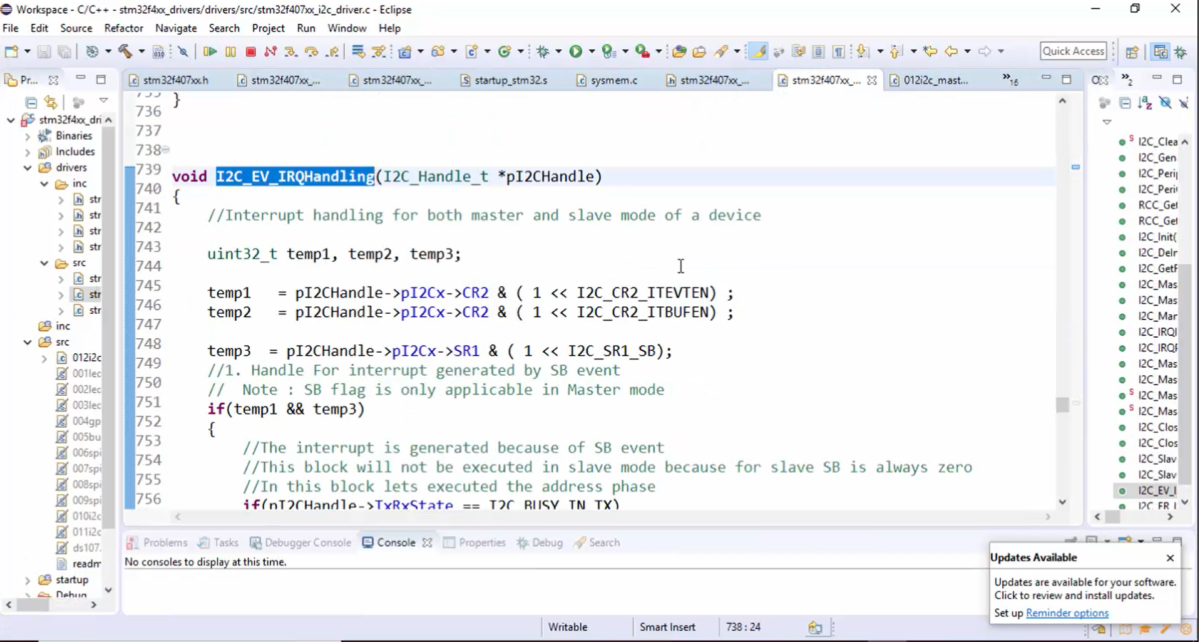Click the Next Annotation icon
The image size is (1200, 642).
click(x=863, y=51)
